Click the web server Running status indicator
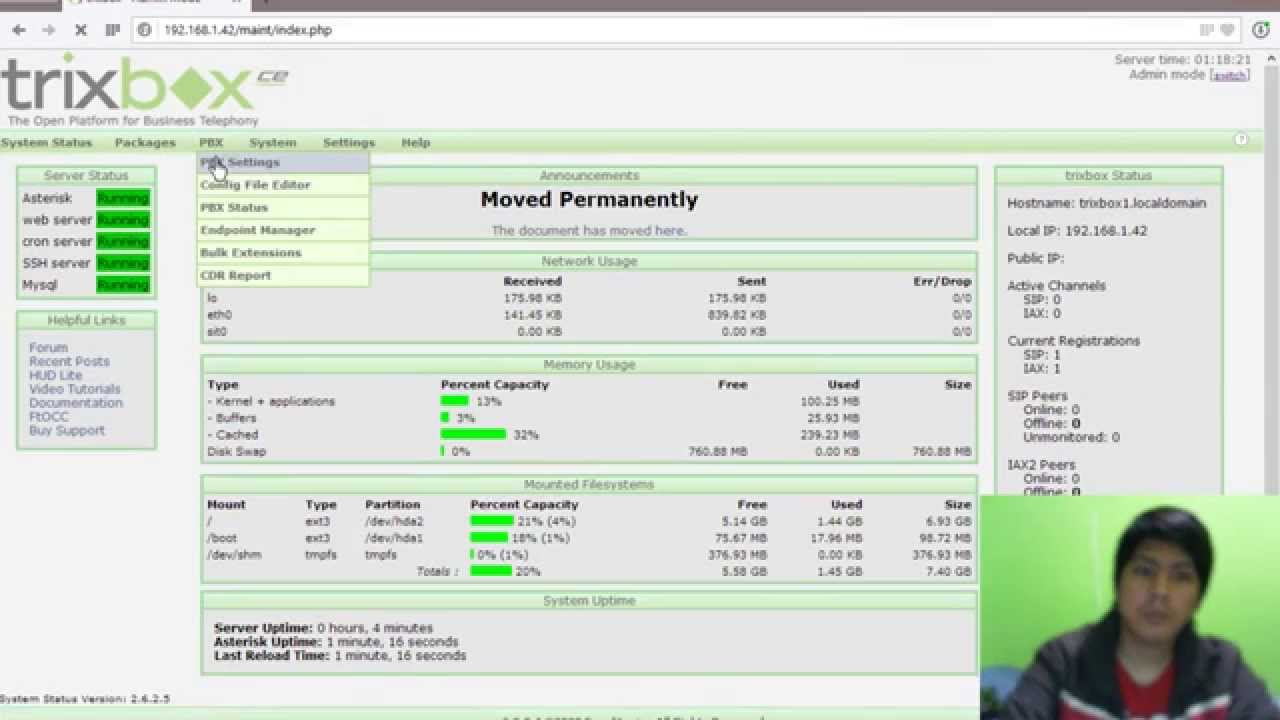Image resolution: width=1280 pixels, height=720 pixels. click(x=123, y=220)
